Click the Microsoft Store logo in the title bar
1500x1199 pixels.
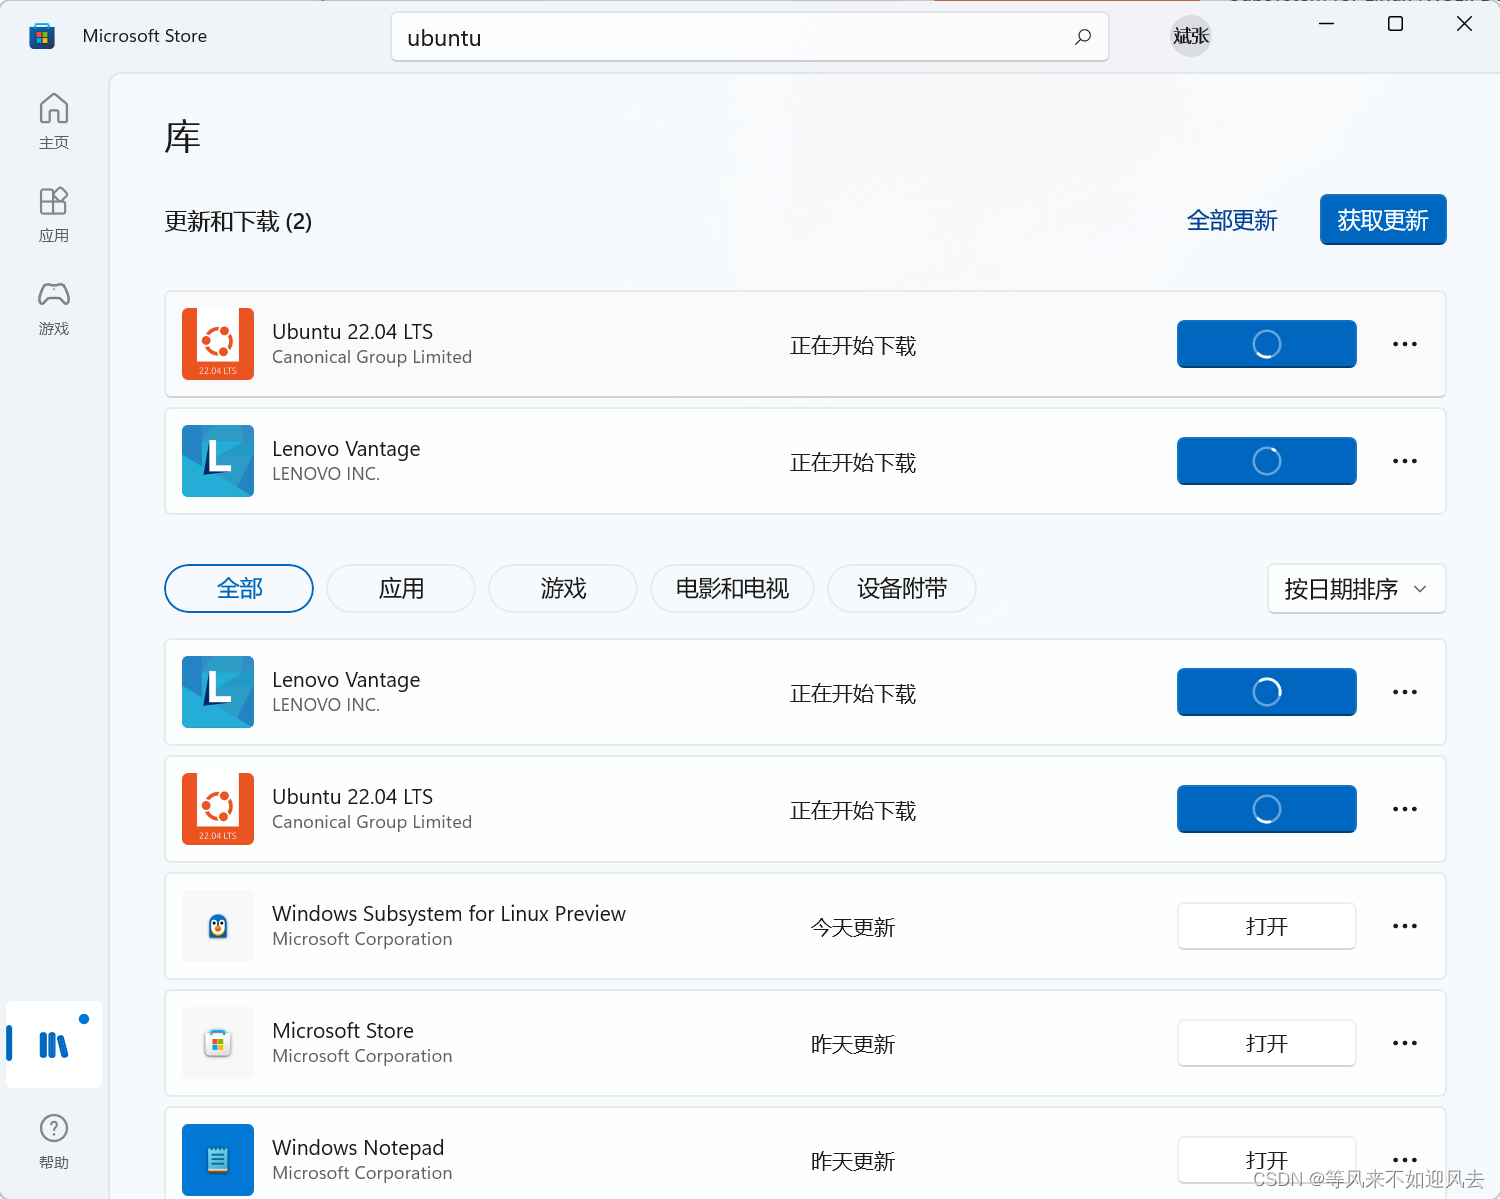click(x=41, y=35)
